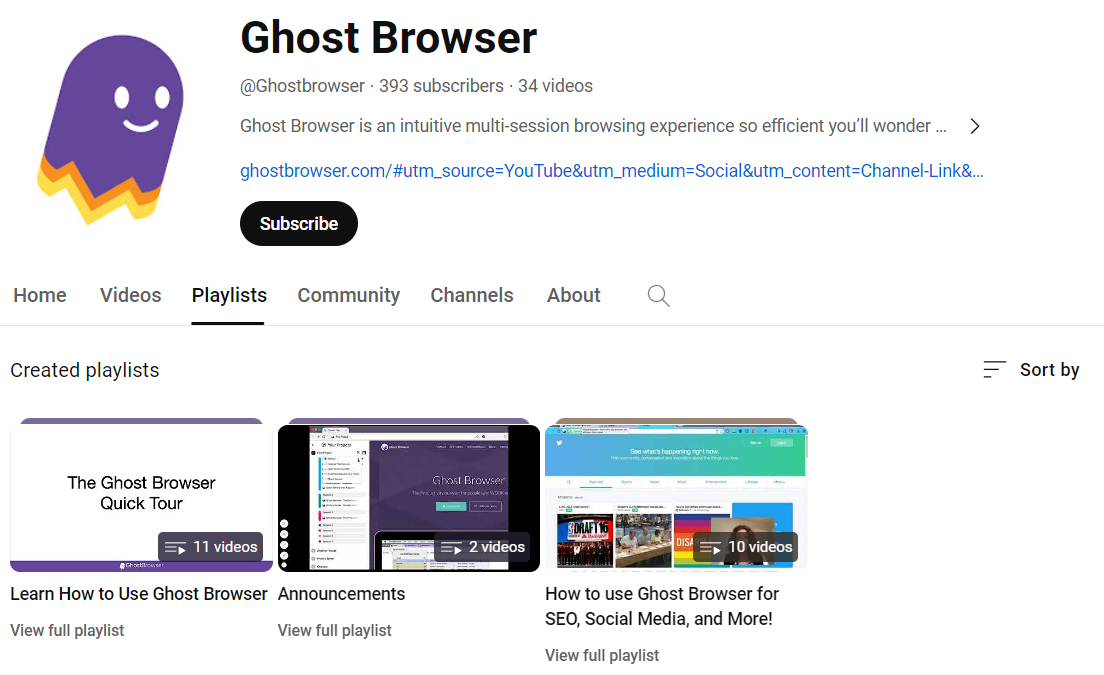Open the Community tab
This screenshot has height=675, width=1104.
click(348, 295)
